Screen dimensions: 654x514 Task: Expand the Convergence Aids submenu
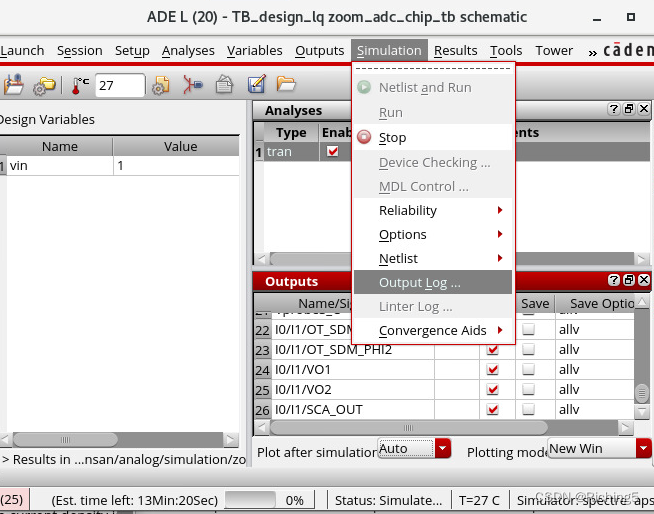[x=433, y=331]
